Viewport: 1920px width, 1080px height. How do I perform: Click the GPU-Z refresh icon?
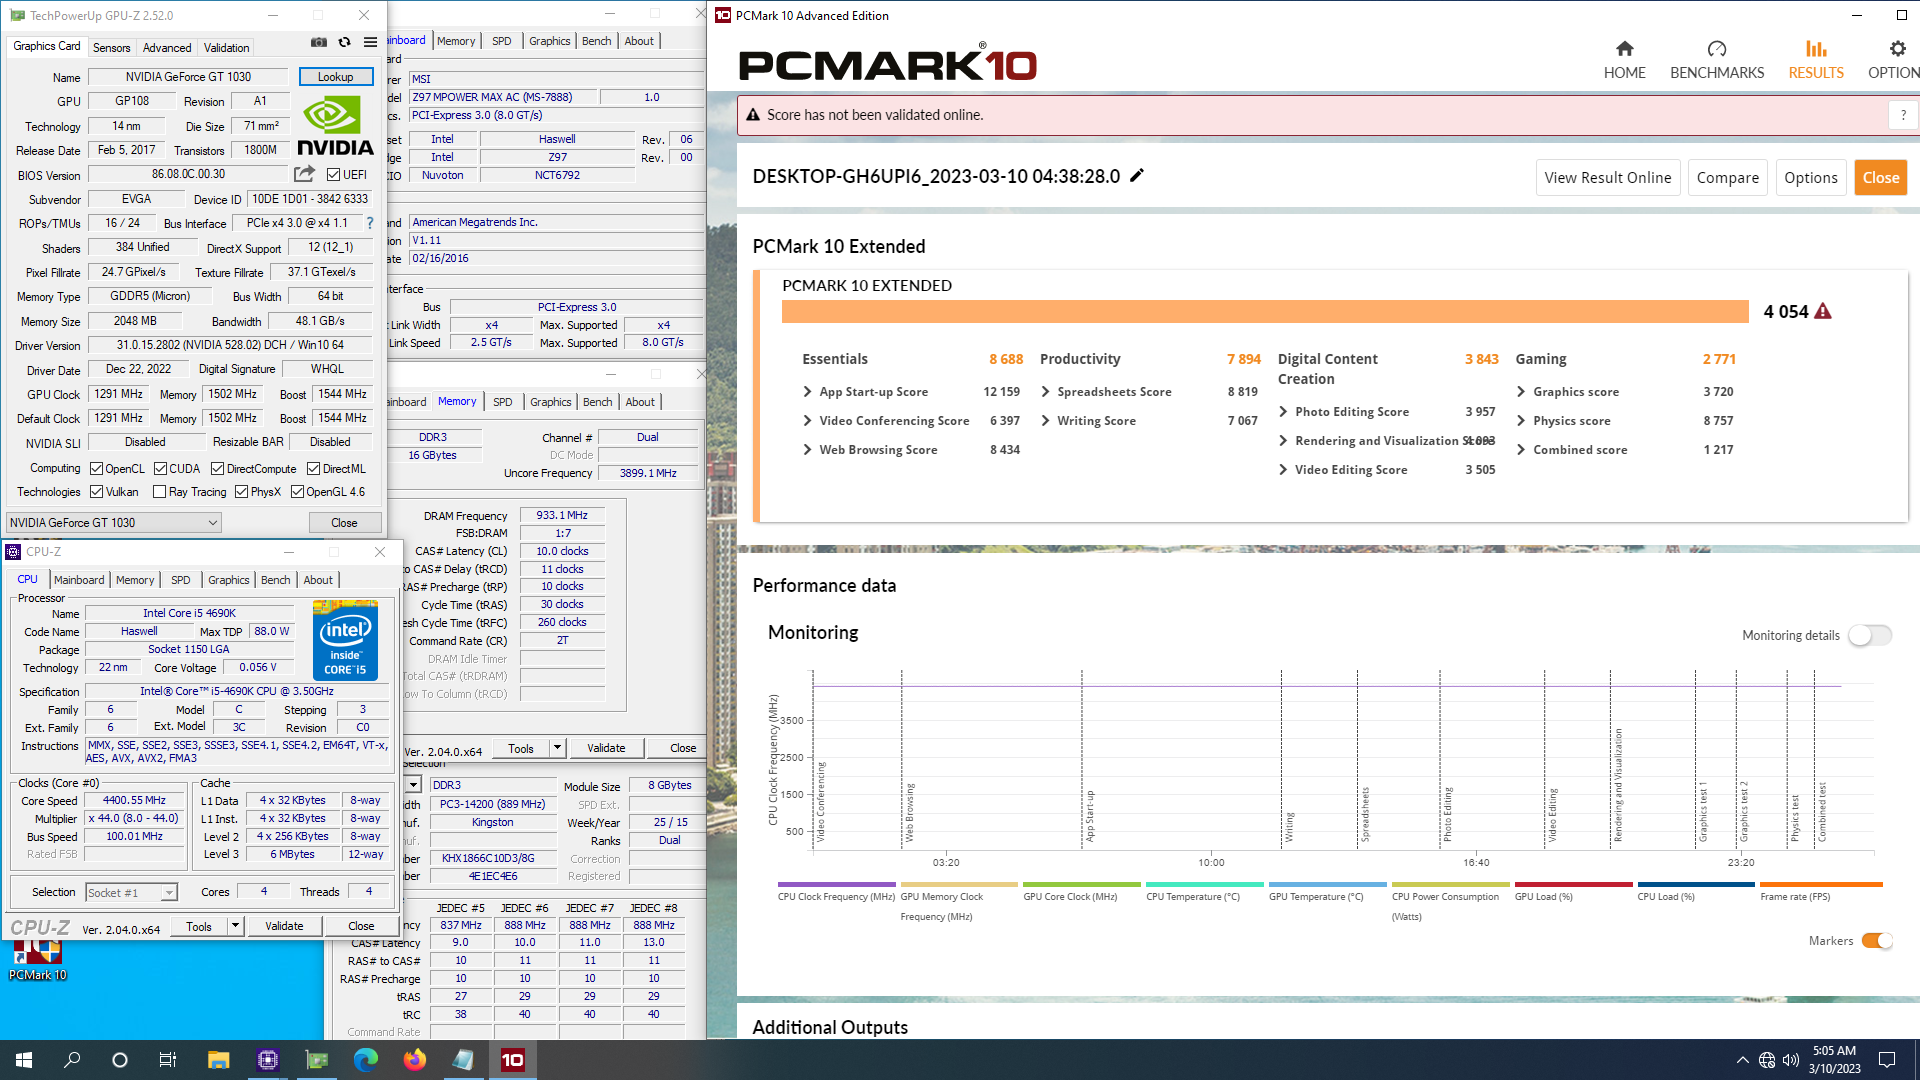point(345,42)
